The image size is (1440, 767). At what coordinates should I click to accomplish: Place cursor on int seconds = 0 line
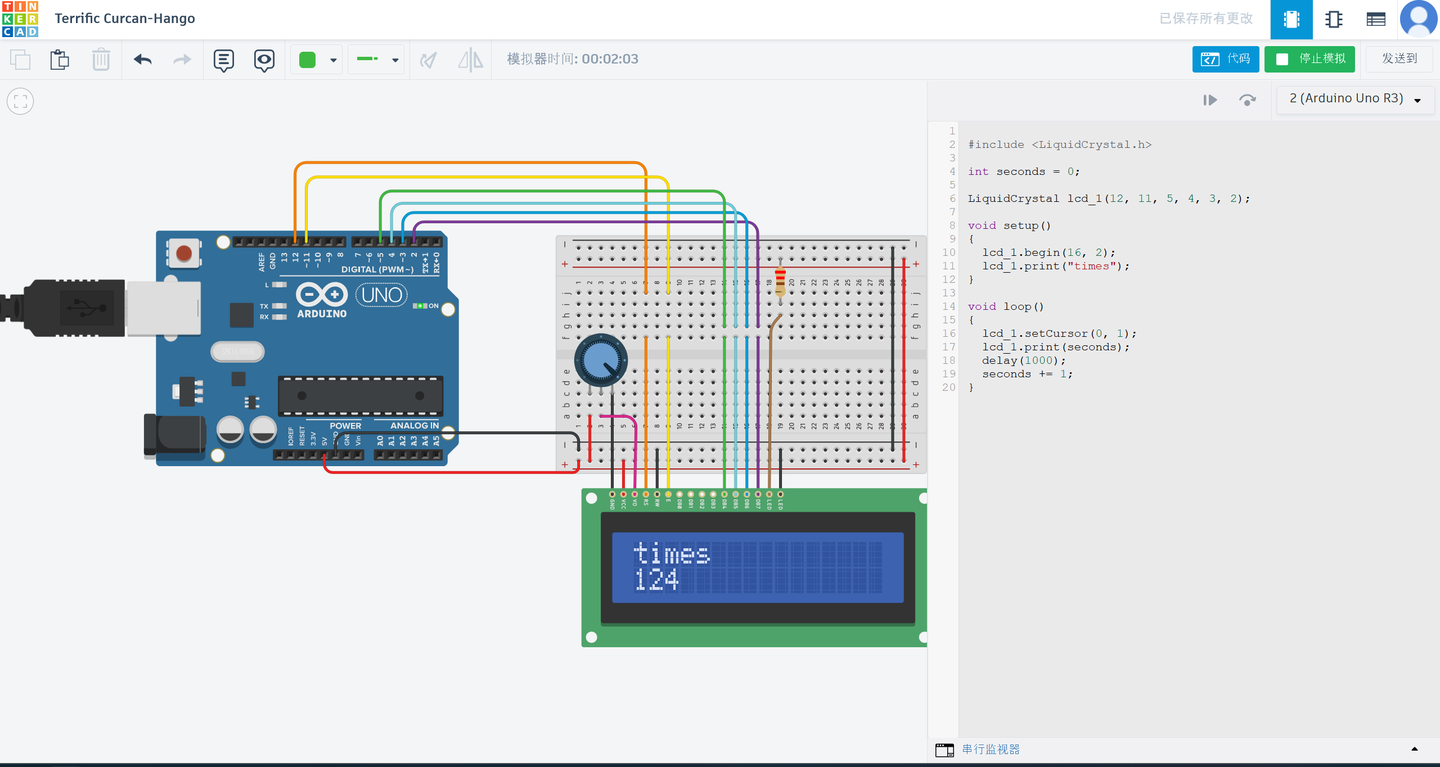1024,172
